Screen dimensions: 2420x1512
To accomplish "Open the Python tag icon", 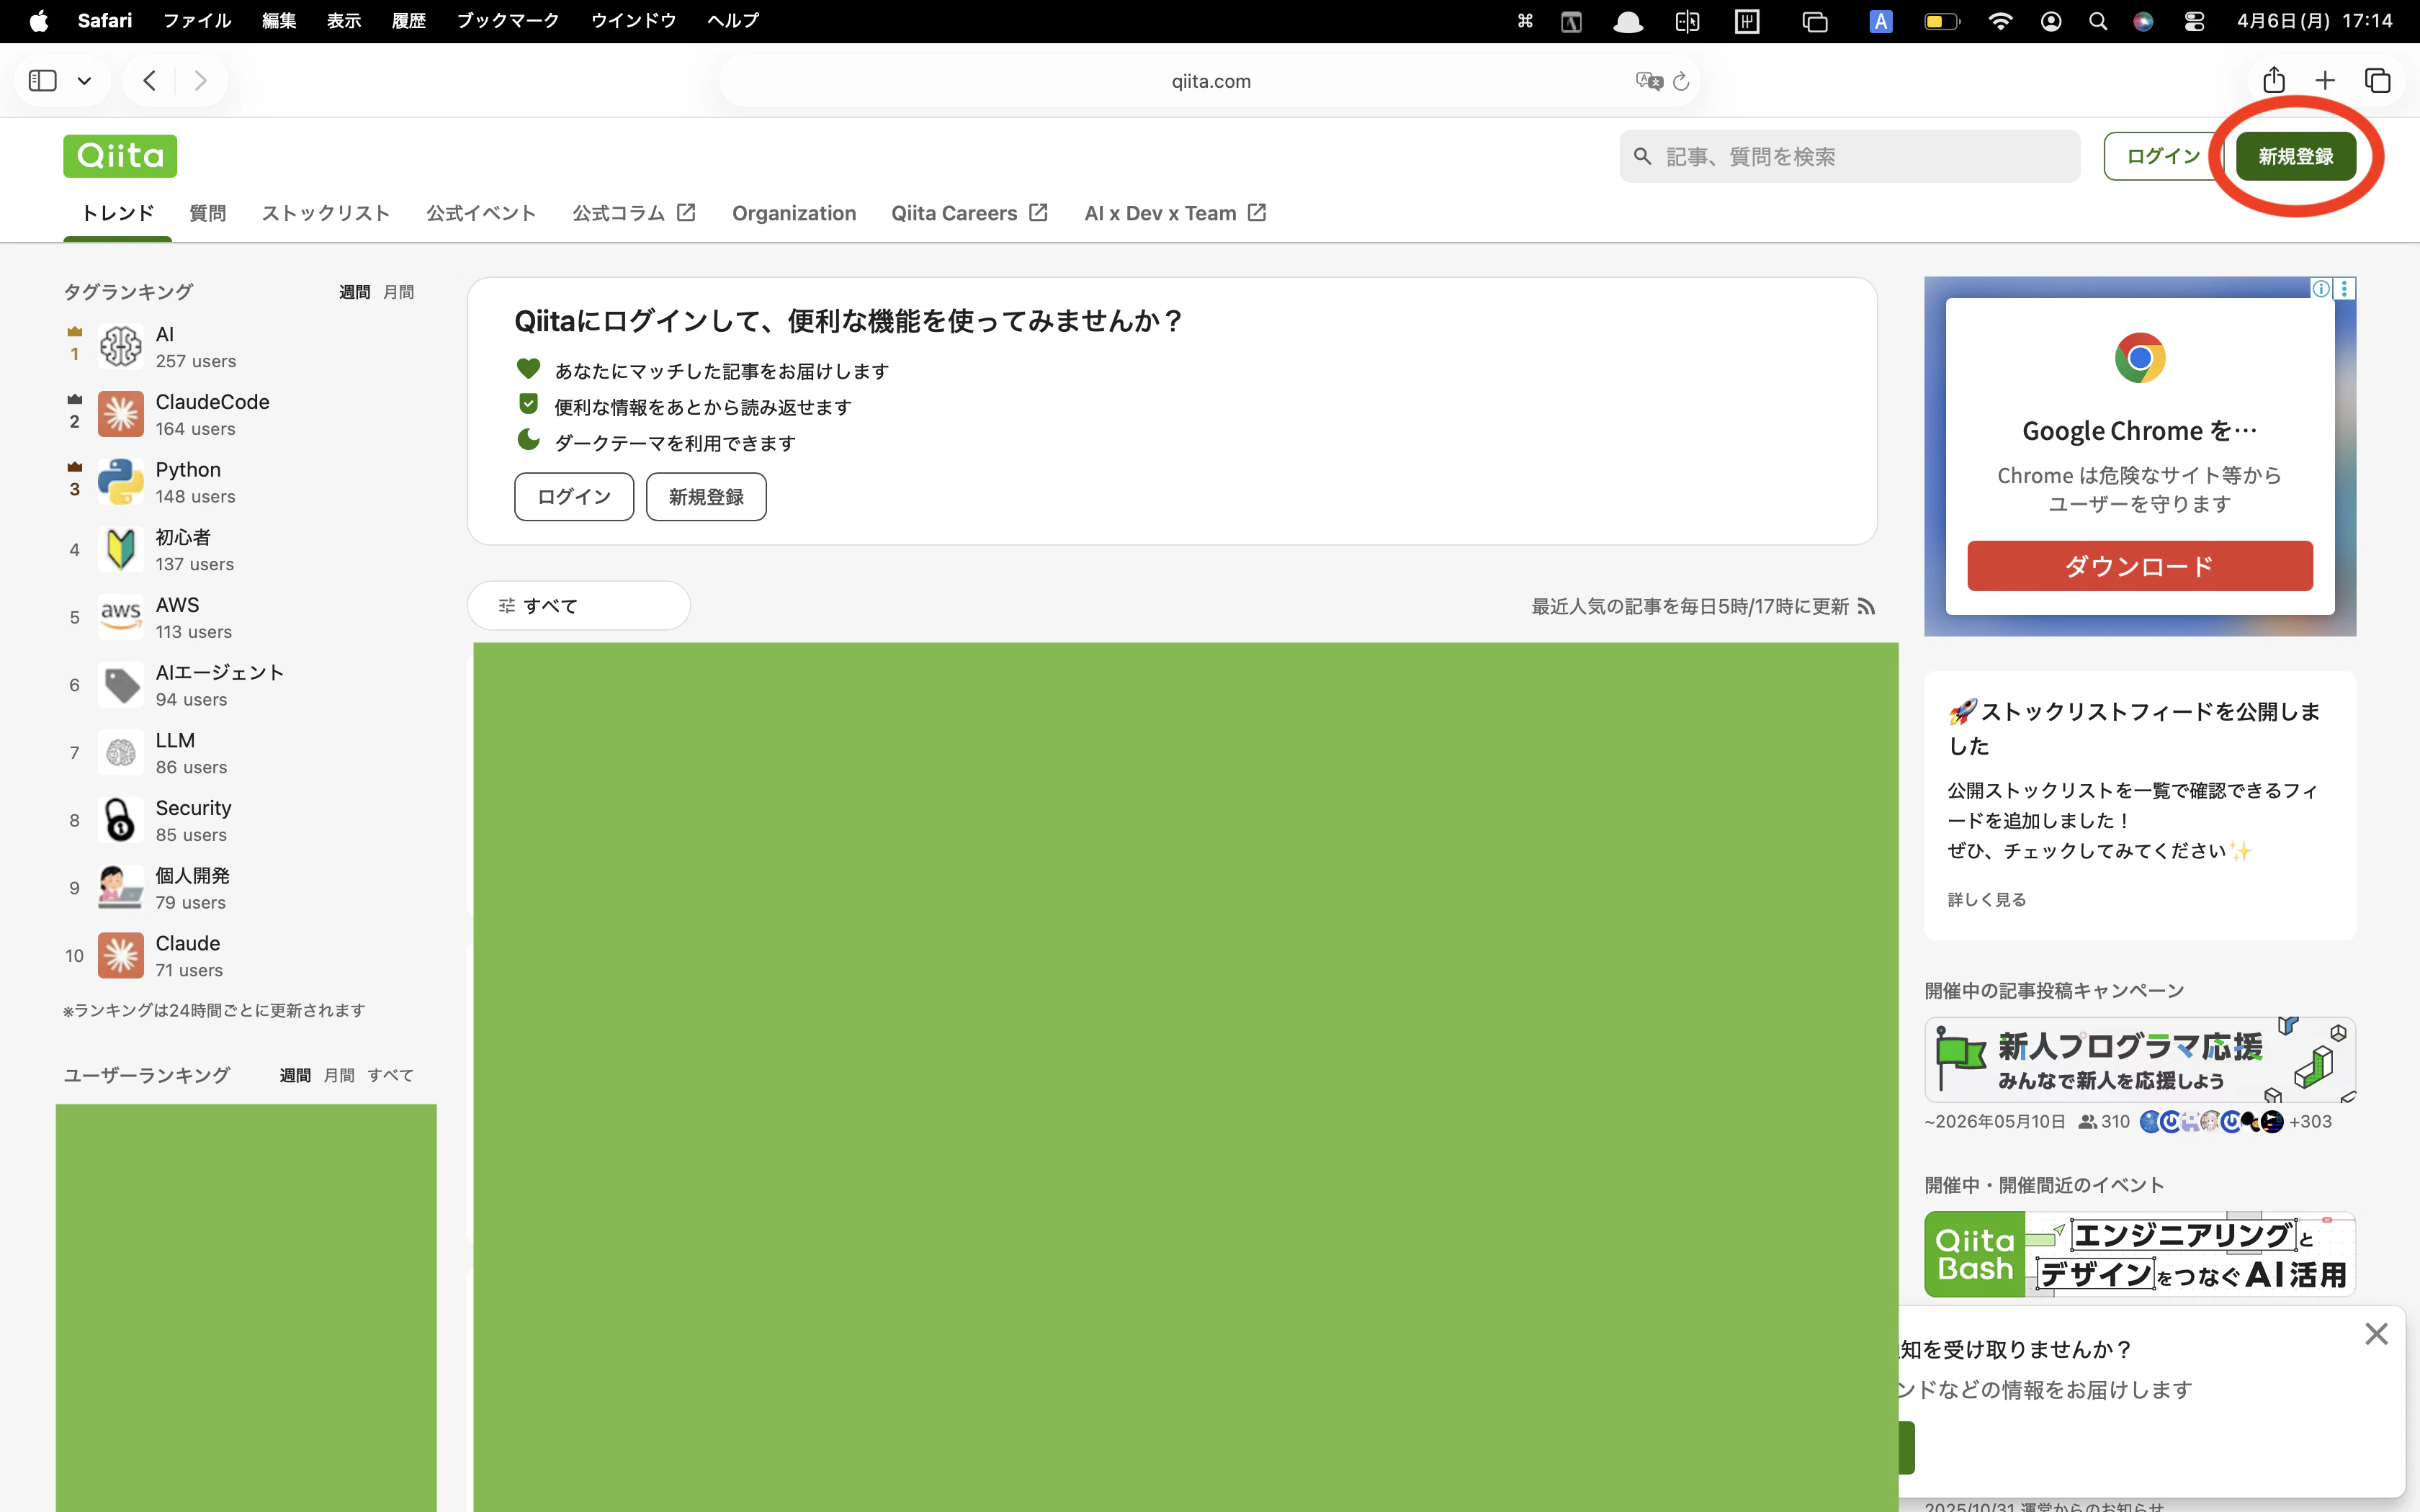I will [121, 482].
